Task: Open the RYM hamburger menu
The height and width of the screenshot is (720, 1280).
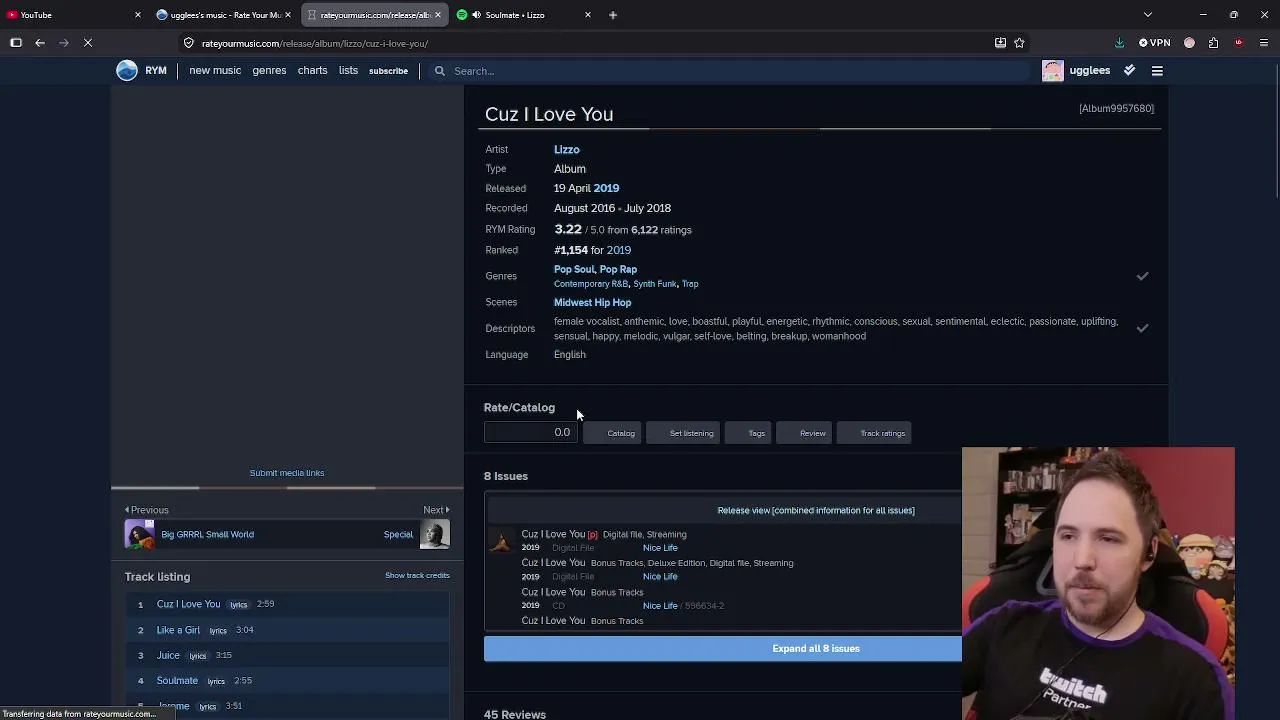Action: tap(1157, 71)
